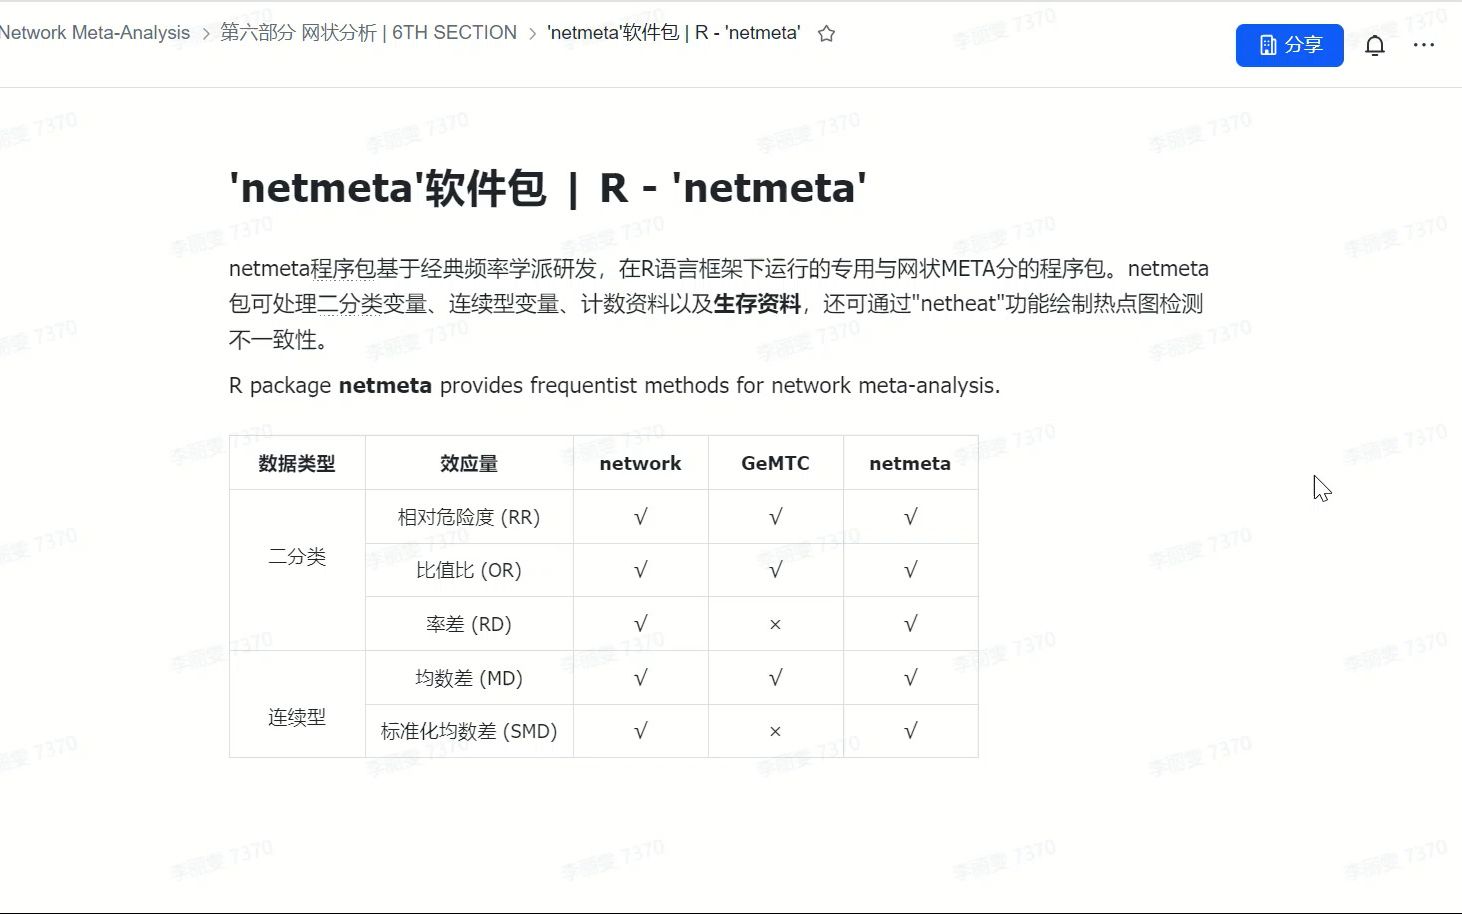Select the 数据类型 header cell
1462x914 pixels.
[297, 463]
